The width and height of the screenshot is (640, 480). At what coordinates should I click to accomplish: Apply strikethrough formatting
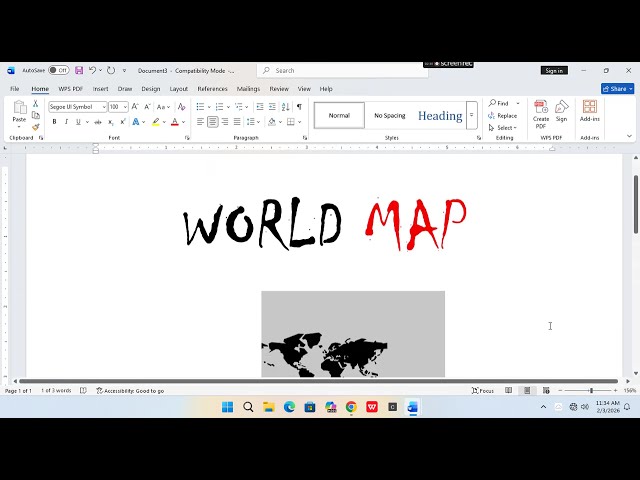pos(98,122)
